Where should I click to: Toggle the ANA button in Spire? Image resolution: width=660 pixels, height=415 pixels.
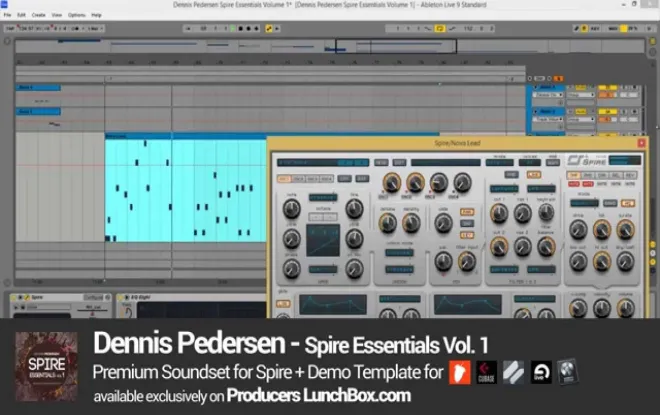click(x=467, y=212)
